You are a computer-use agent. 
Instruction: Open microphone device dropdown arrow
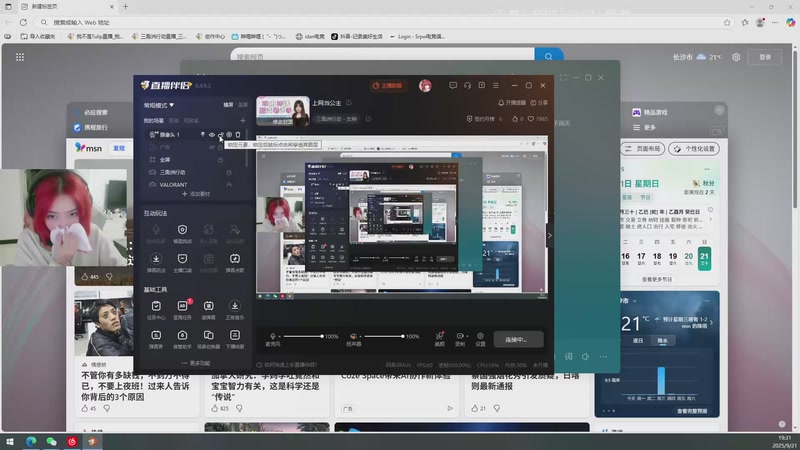(279, 337)
